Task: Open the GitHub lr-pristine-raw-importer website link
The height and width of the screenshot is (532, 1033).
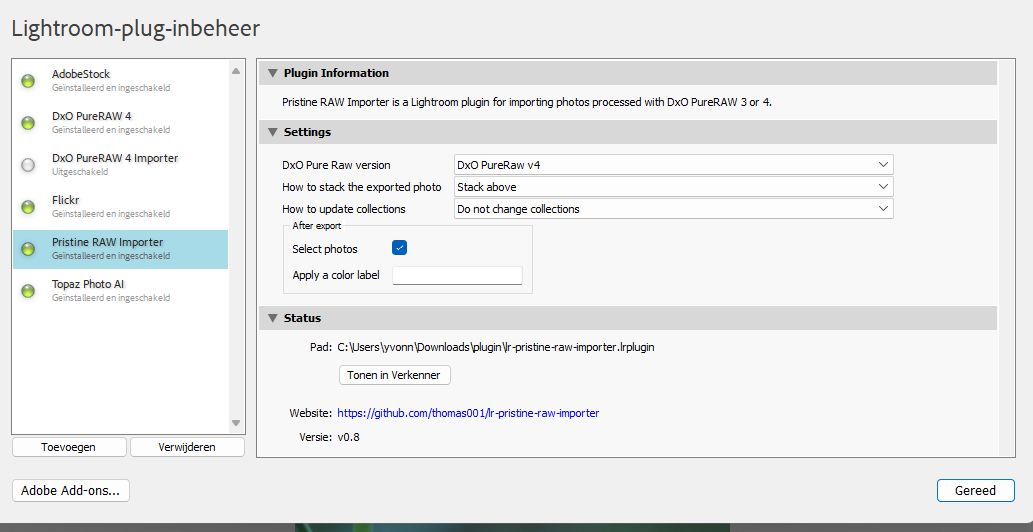Action: (x=468, y=413)
